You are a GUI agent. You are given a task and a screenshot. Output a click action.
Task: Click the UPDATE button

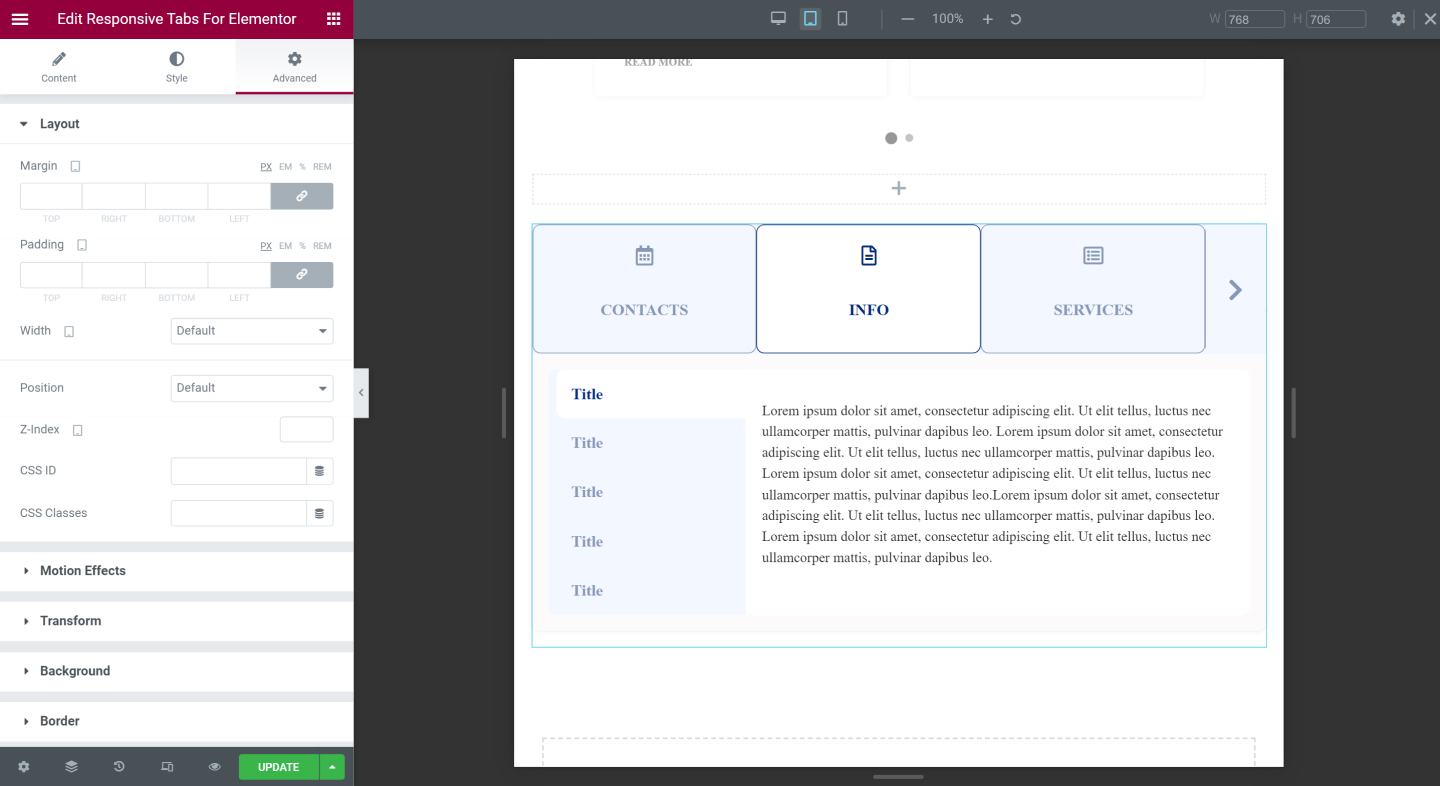click(x=278, y=767)
